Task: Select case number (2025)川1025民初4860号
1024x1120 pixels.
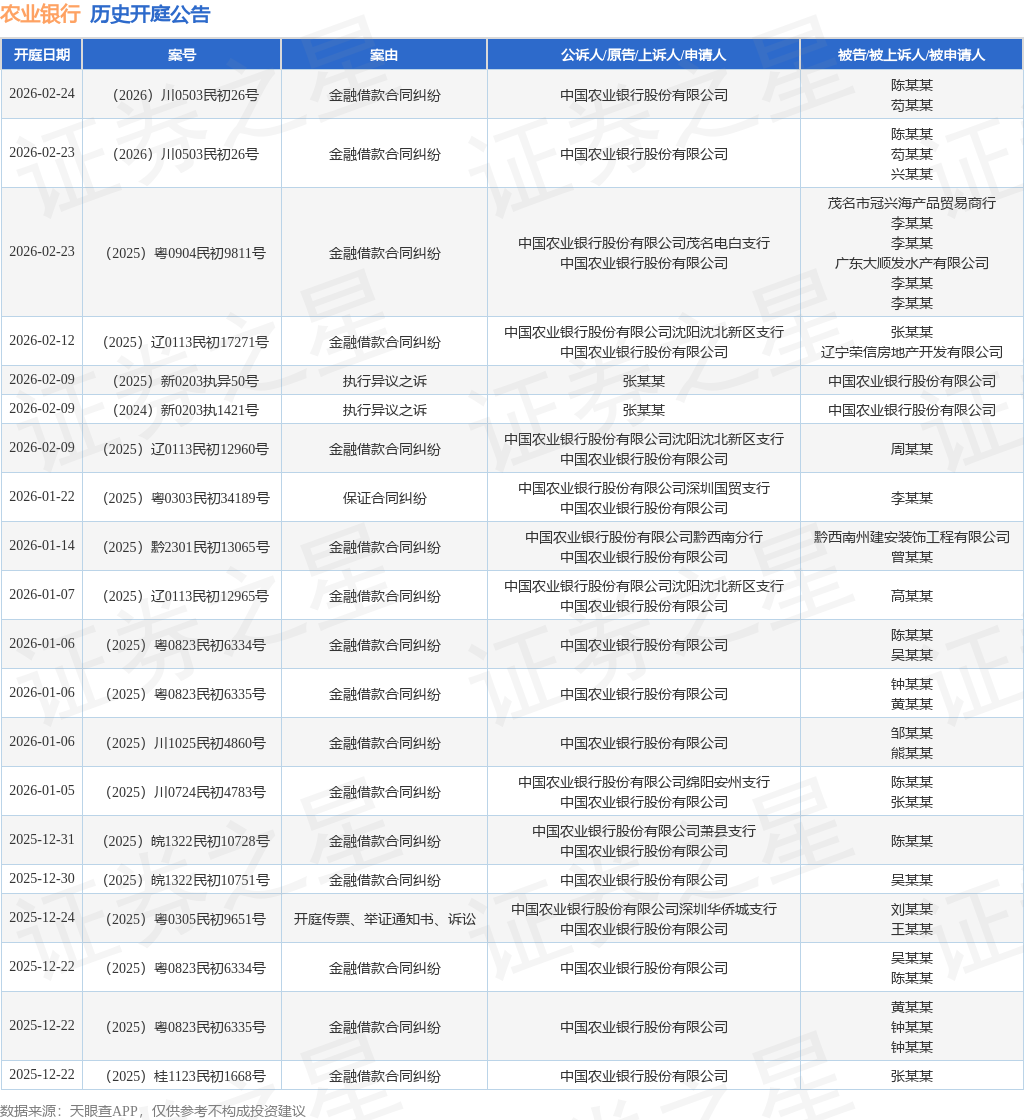Action: pos(186,743)
